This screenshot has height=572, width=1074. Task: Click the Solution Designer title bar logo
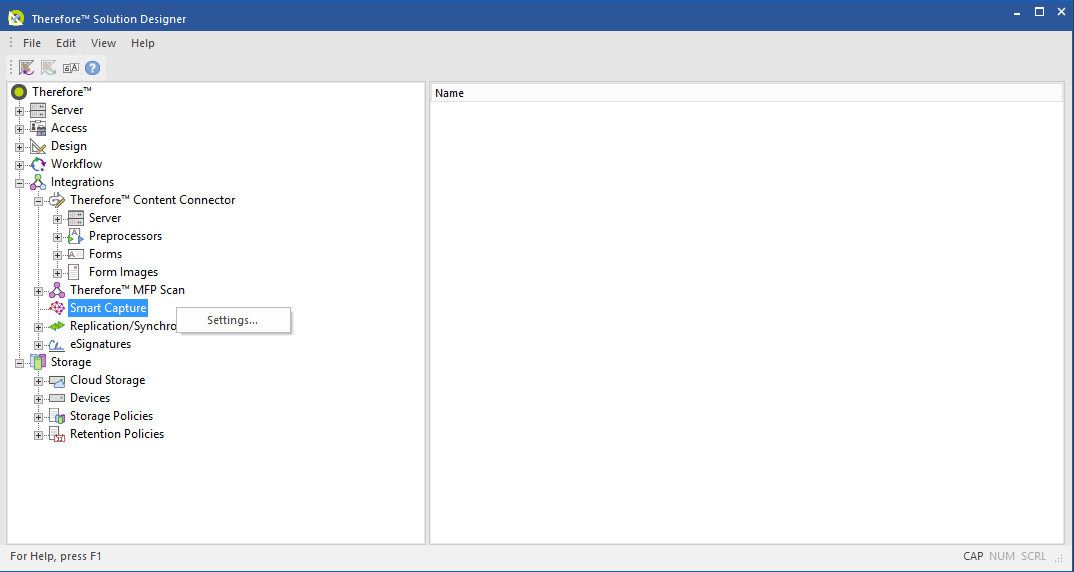point(16,16)
